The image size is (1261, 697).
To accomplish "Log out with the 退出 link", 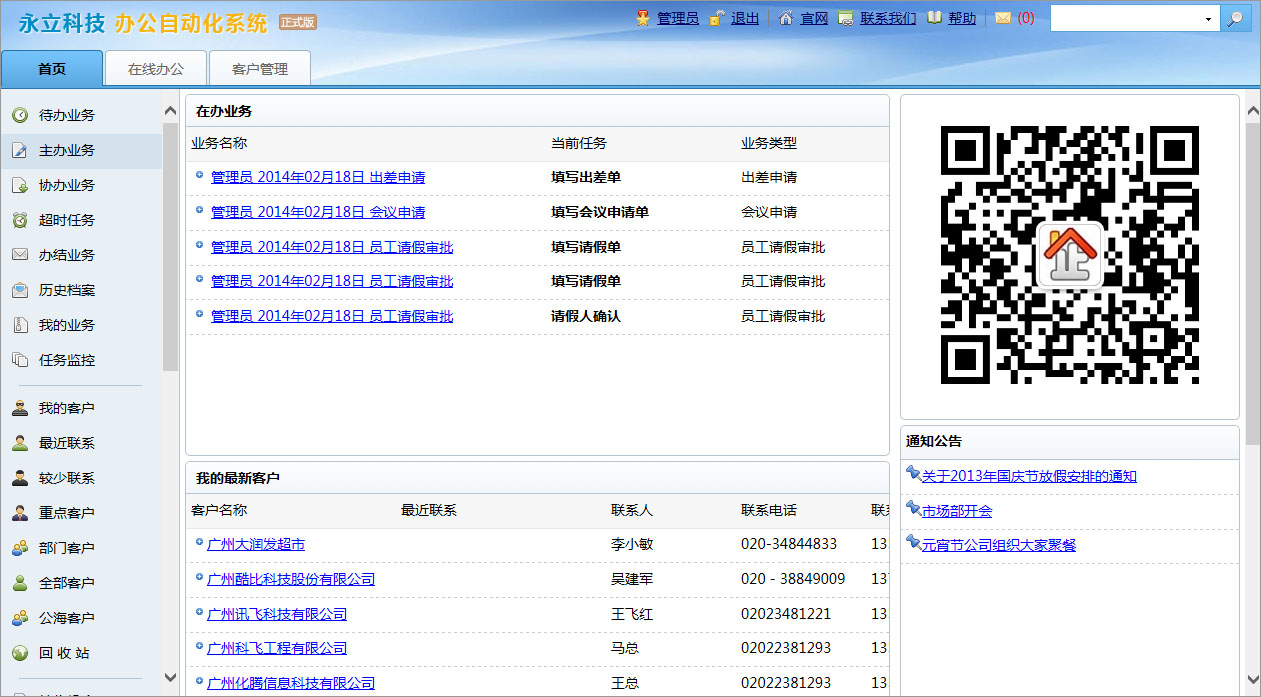I will (745, 18).
